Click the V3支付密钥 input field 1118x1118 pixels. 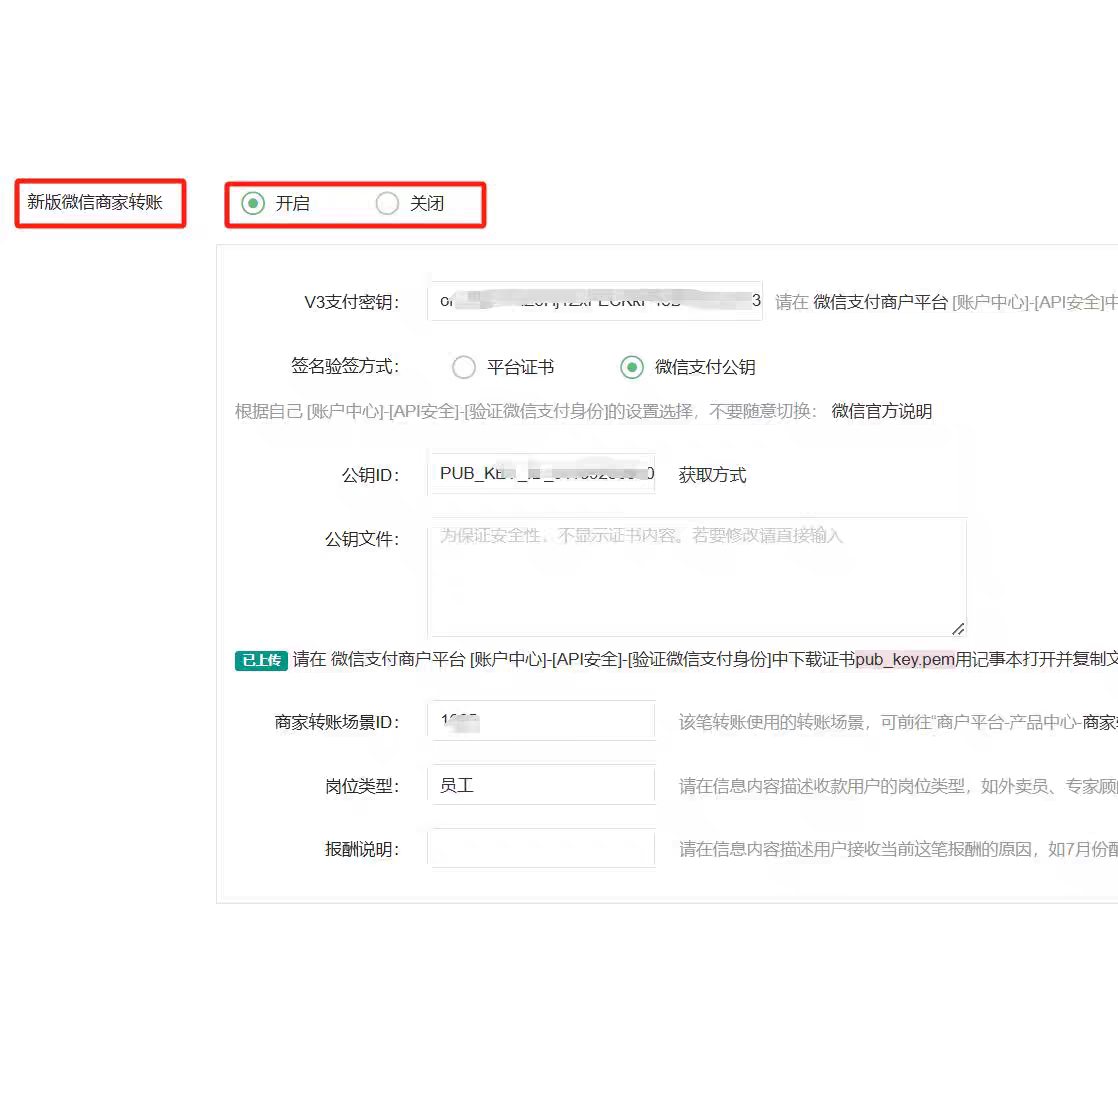(595, 301)
